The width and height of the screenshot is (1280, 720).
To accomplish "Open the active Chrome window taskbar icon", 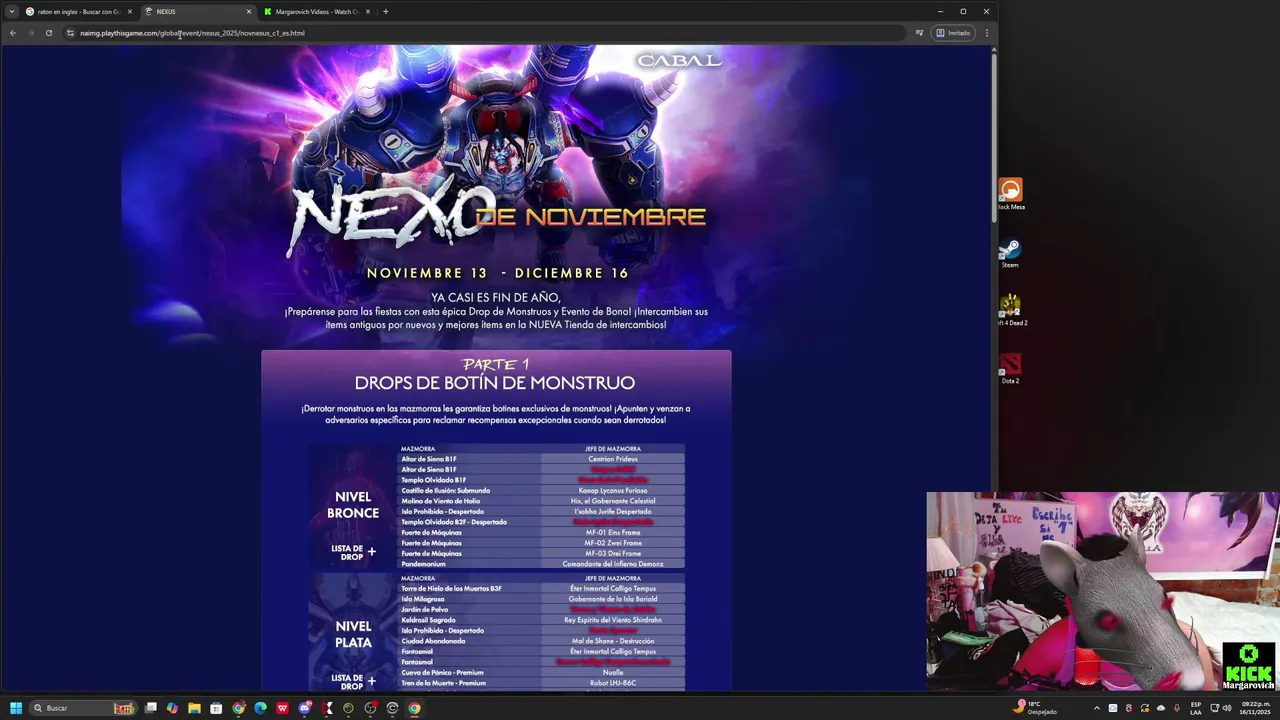I will [x=414, y=708].
